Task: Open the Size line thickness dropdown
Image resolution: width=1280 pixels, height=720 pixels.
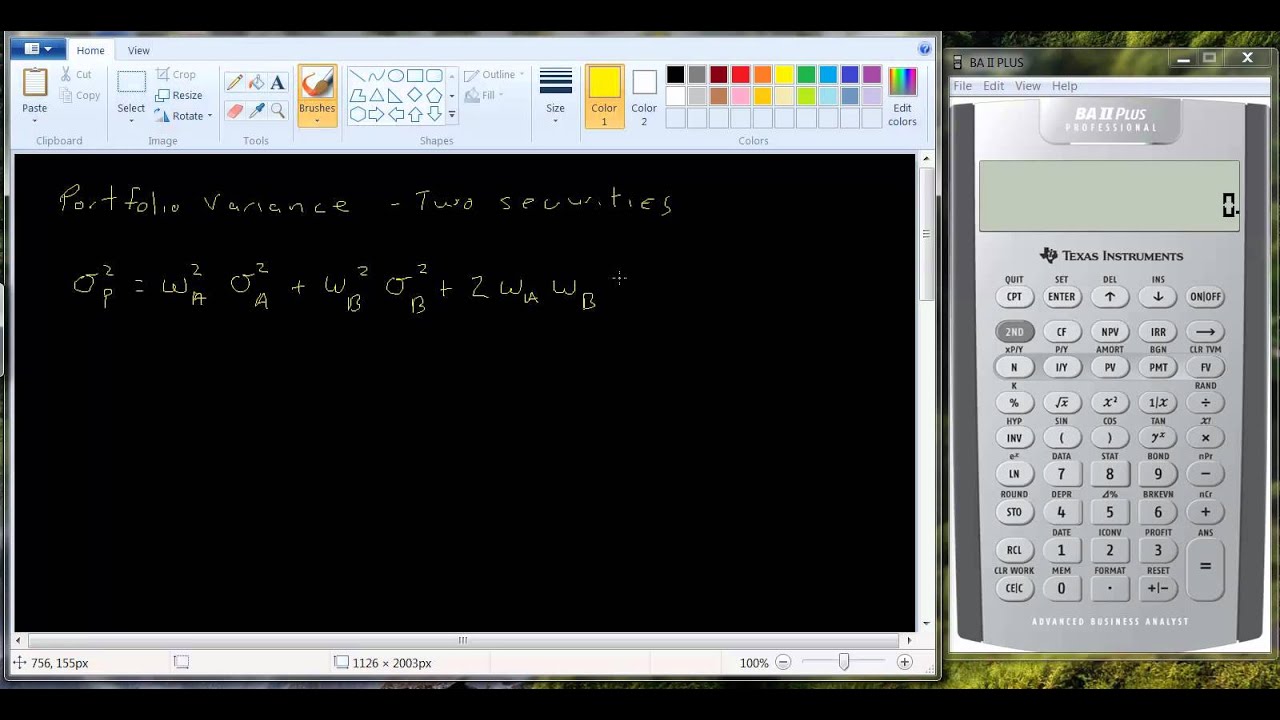Action: [x=555, y=96]
